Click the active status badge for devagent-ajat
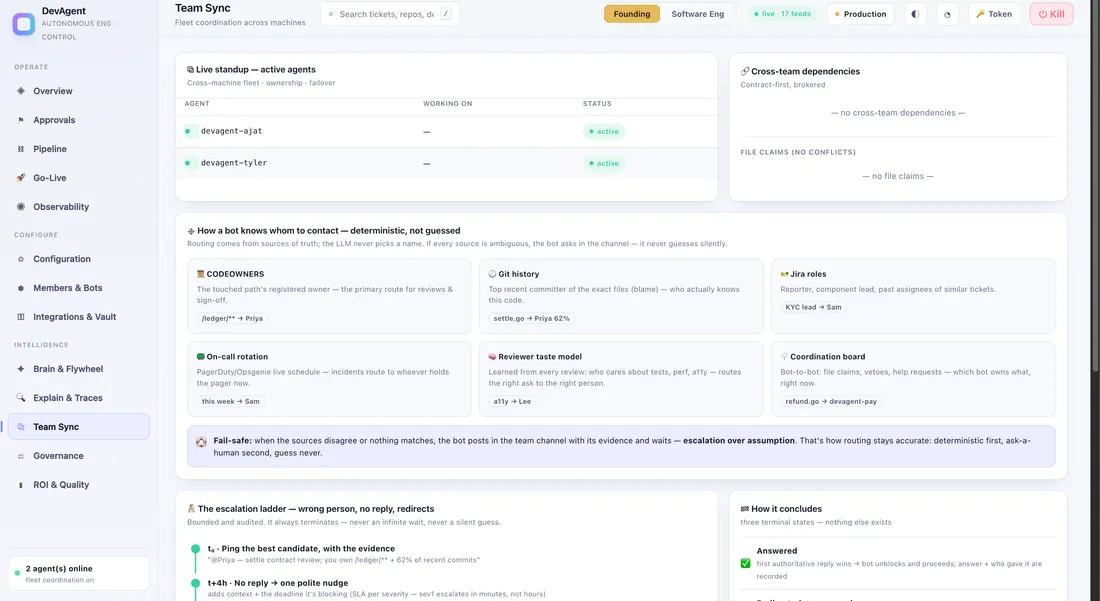This screenshot has width=1100, height=601. (x=604, y=131)
